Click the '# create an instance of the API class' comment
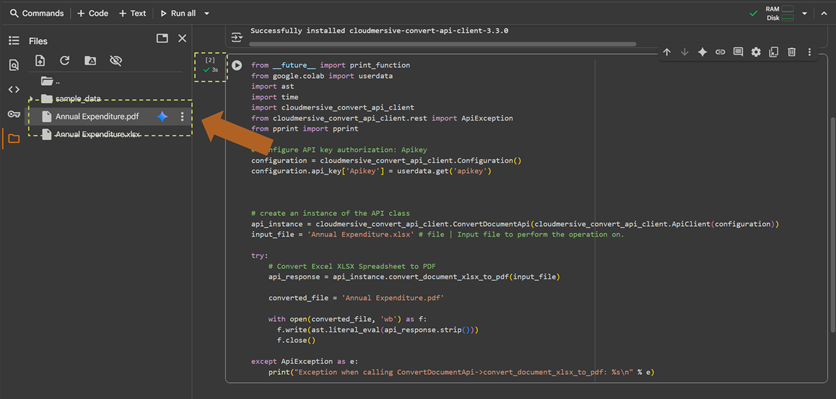This screenshot has height=399, width=836. (330, 213)
